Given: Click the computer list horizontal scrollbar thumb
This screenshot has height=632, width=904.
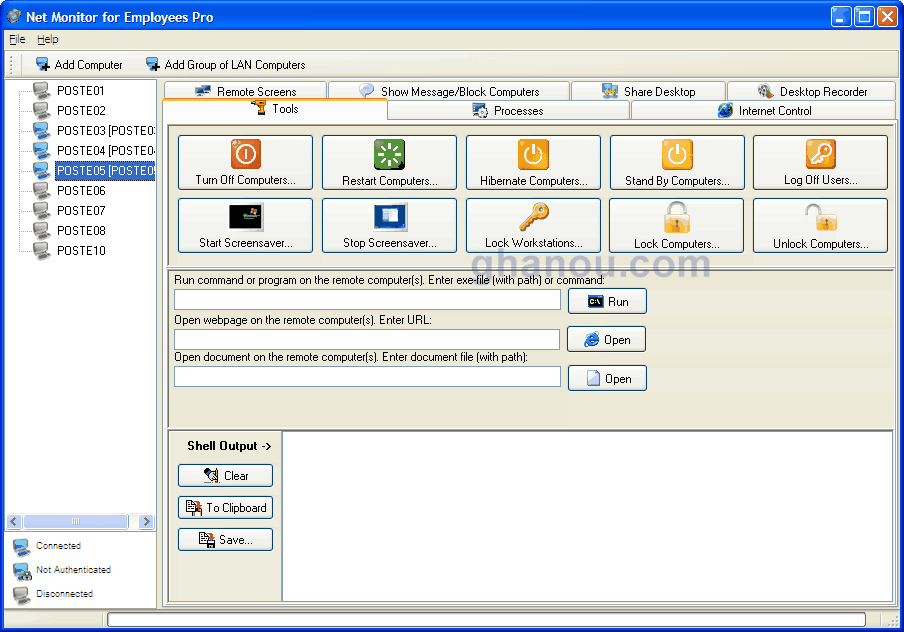Looking at the screenshot, I should tap(76, 521).
